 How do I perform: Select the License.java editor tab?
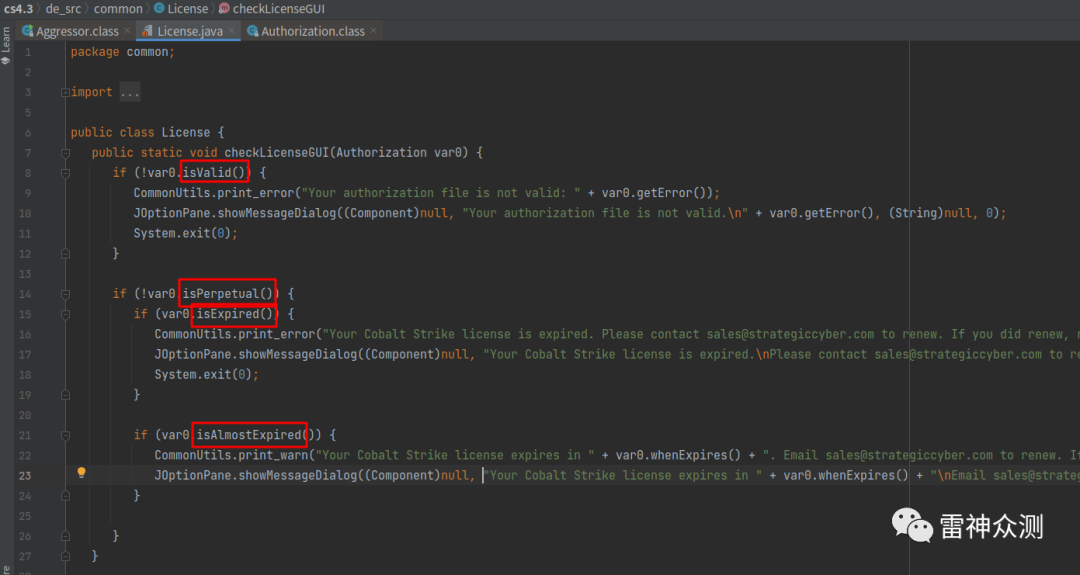(x=189, y=31)
